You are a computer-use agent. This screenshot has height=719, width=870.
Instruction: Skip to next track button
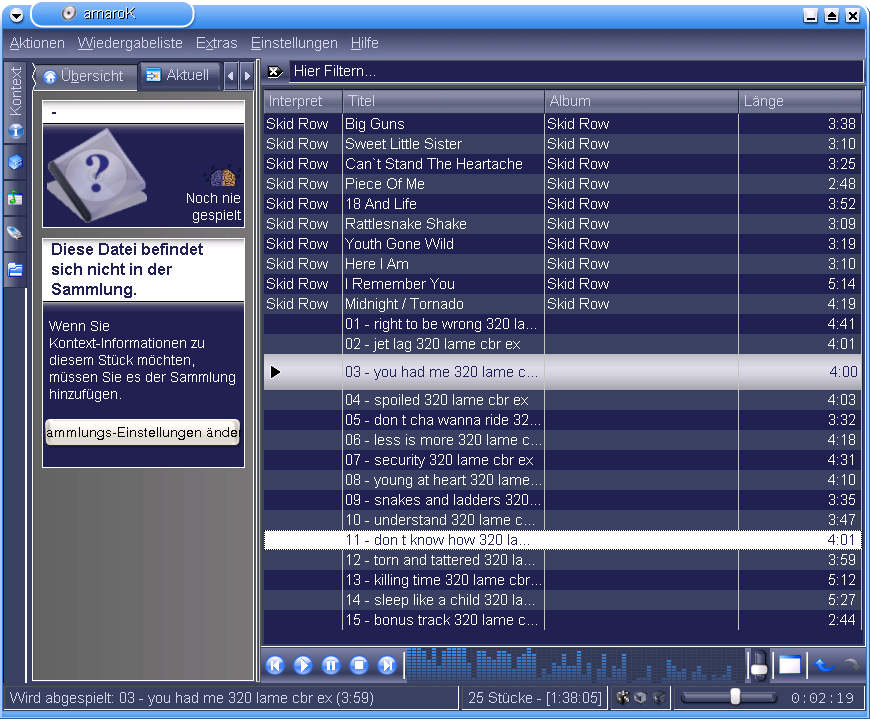[387, 665]
